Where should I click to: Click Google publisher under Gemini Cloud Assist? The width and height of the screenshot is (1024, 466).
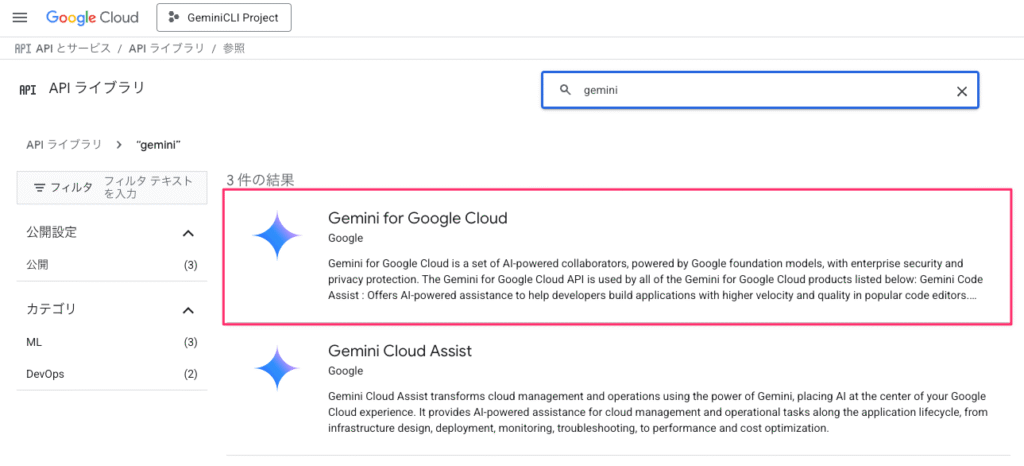(345, 371)
